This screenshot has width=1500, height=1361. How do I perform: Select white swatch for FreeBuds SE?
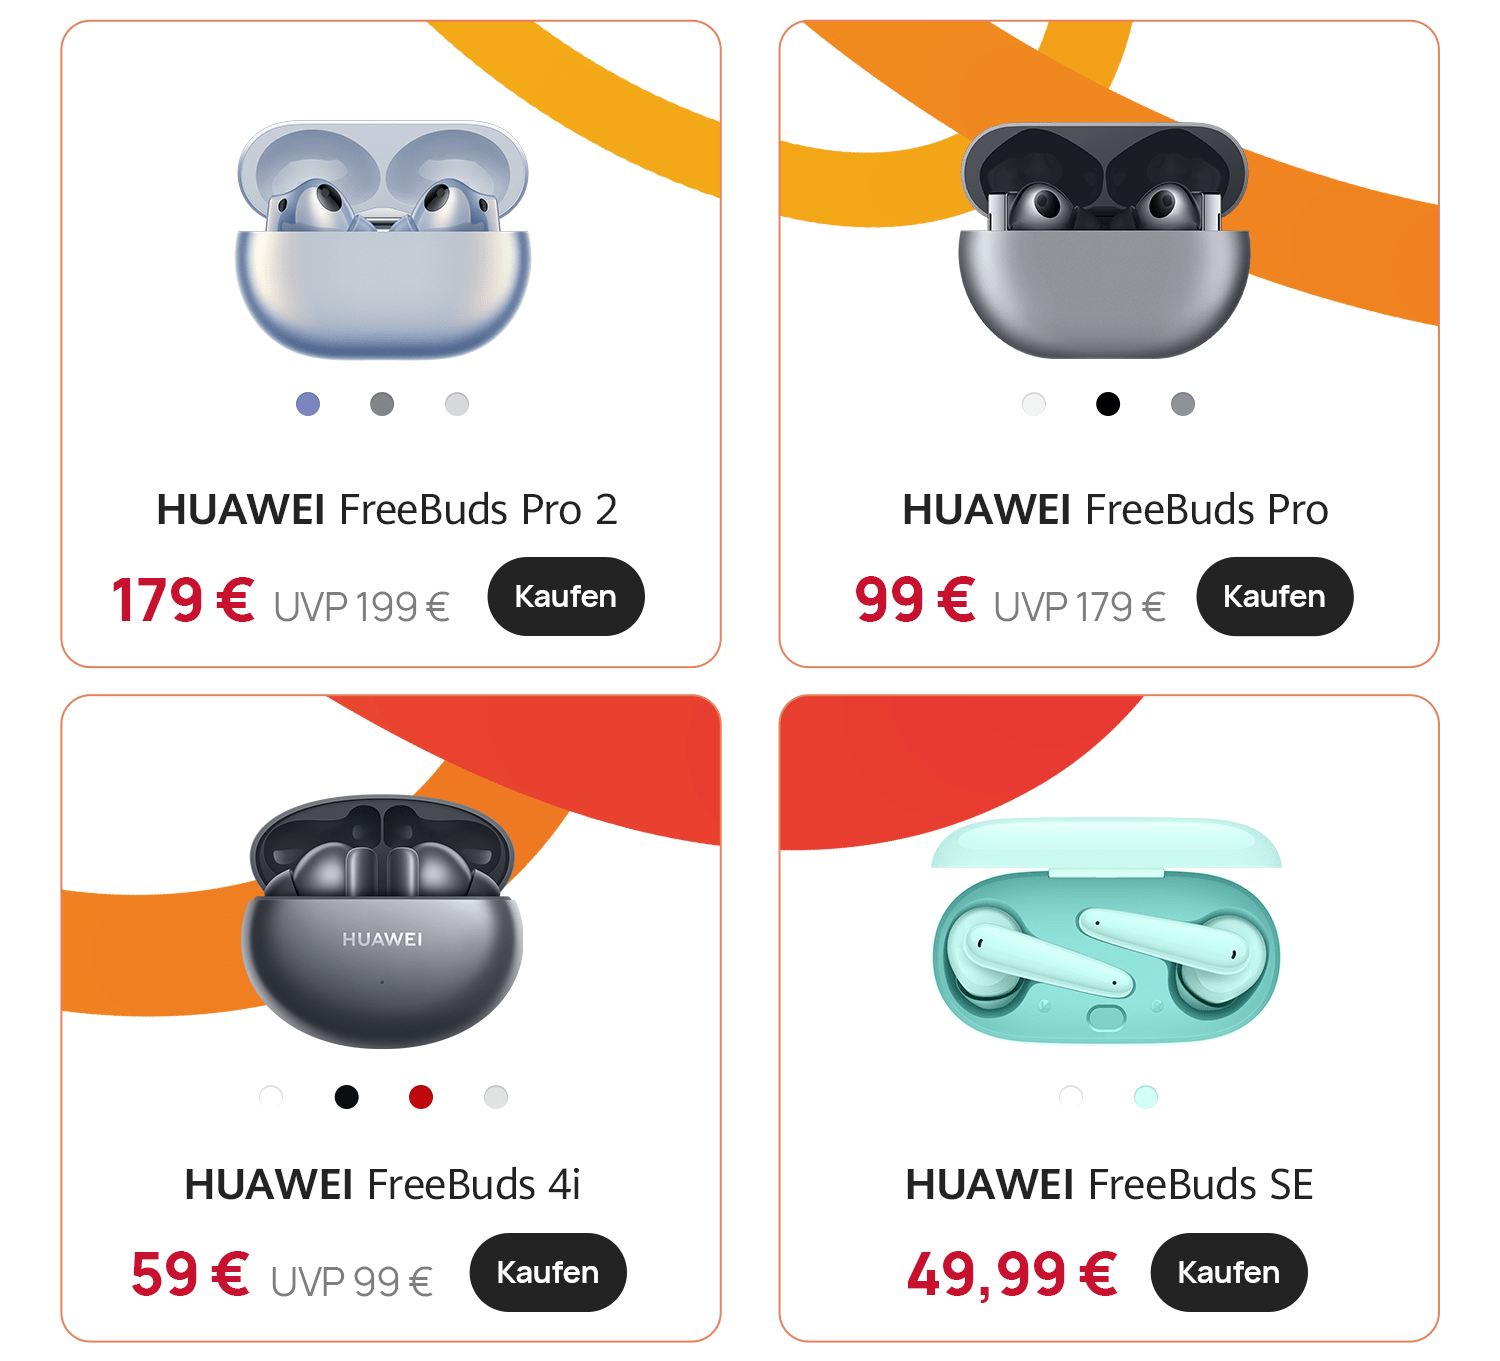(1071, 1097)
